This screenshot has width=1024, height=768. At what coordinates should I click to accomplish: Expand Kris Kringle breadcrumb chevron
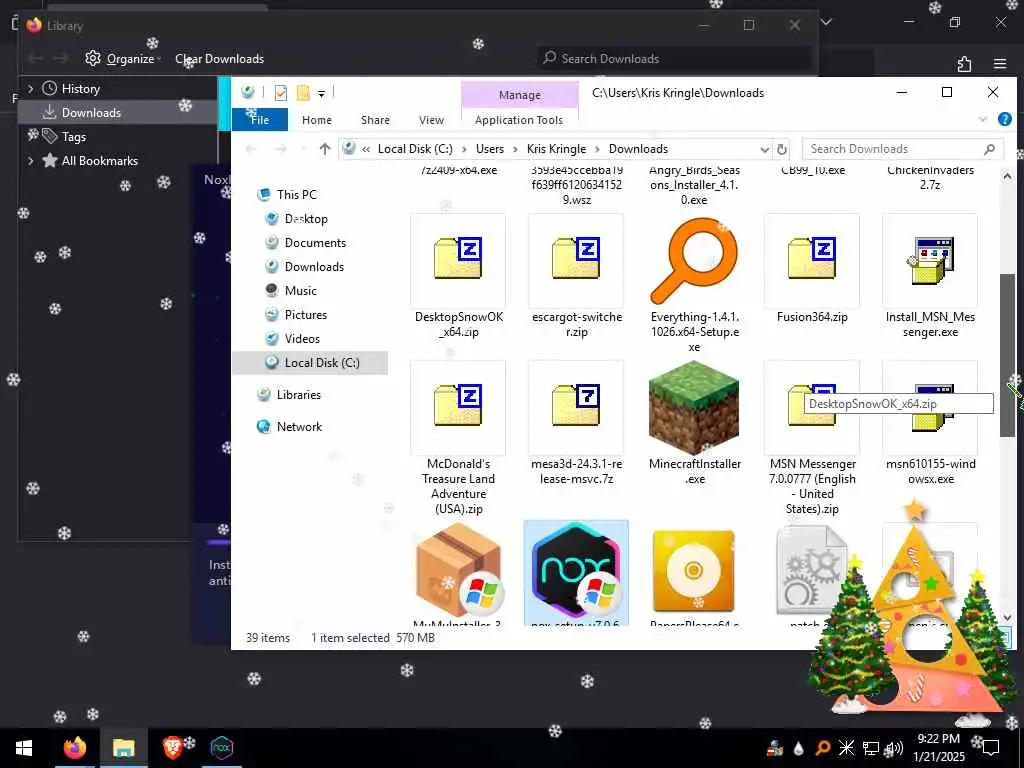[597, 150]
